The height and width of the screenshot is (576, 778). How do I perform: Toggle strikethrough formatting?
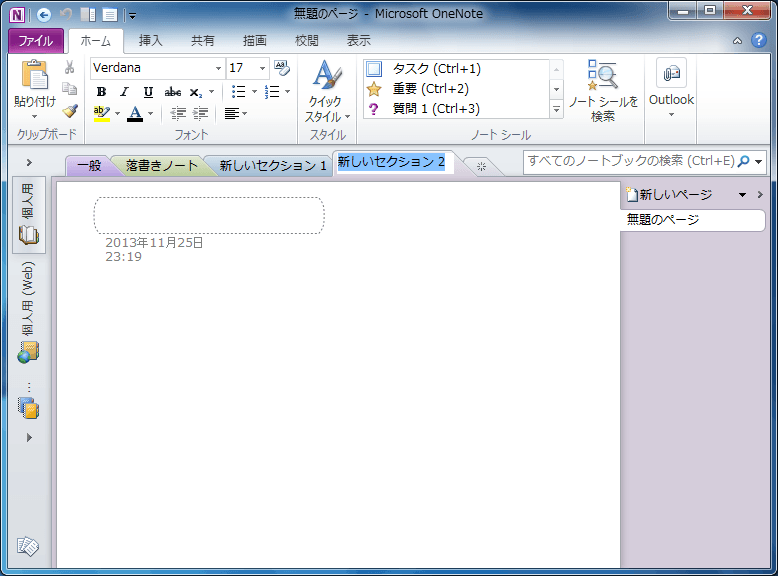(173, 92)
